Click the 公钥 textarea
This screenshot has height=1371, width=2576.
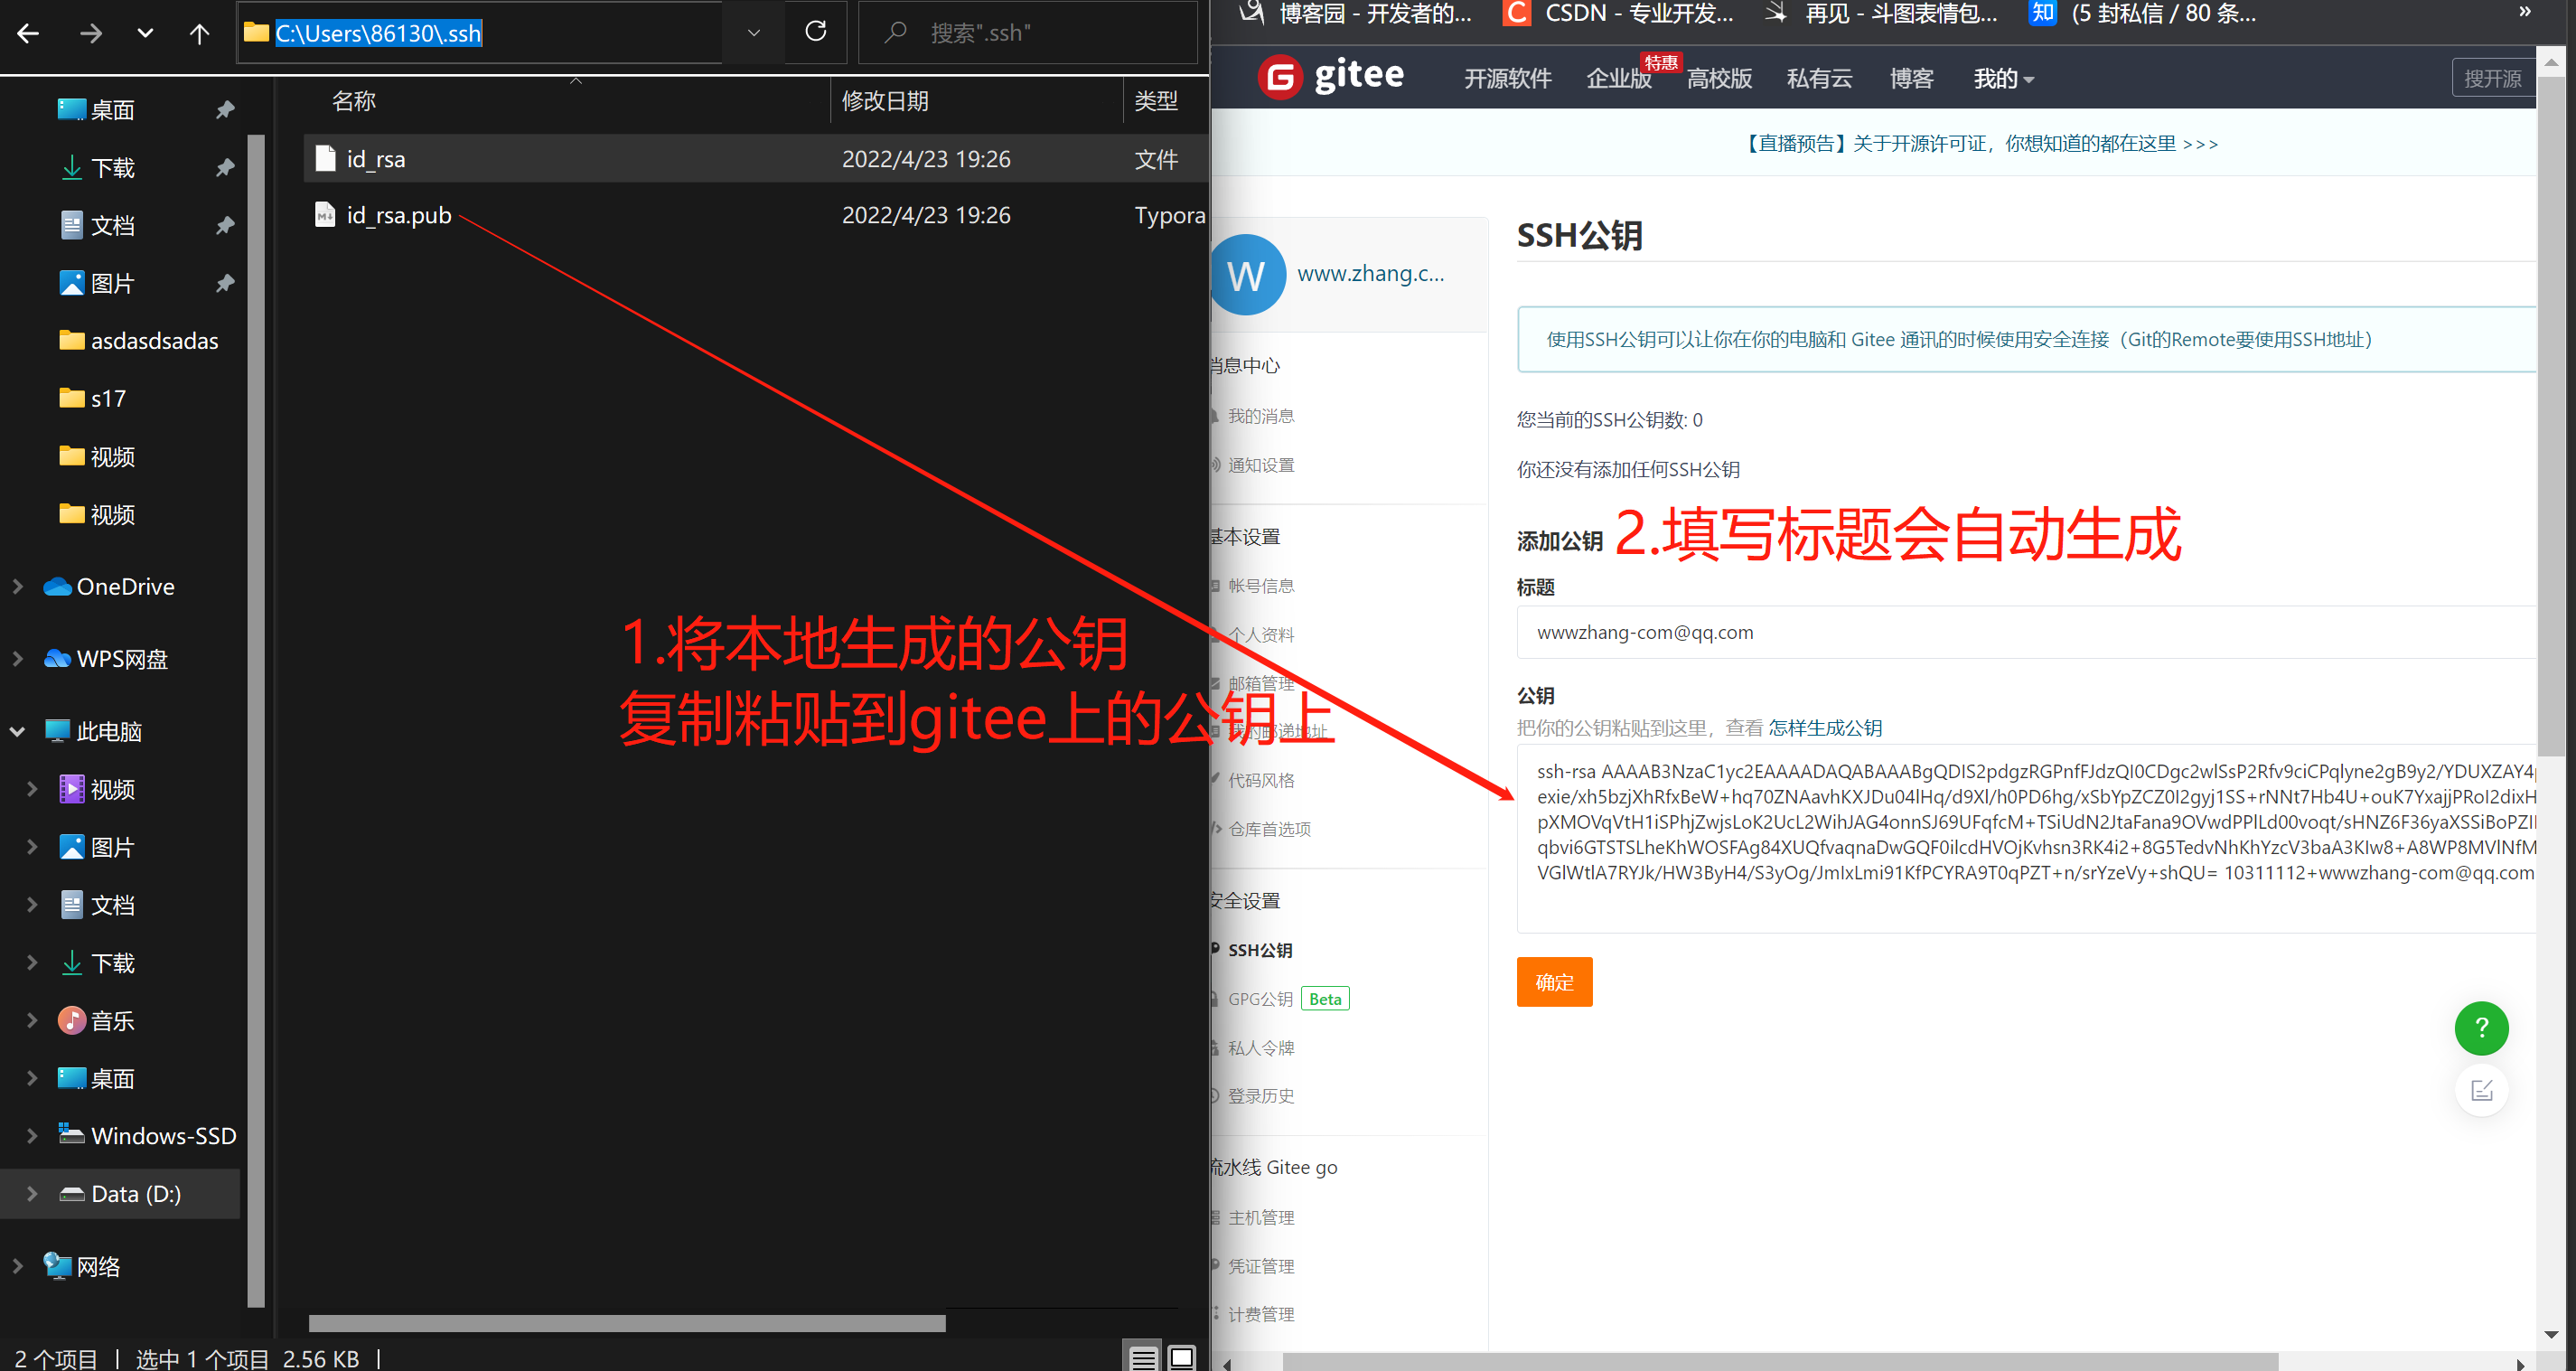pyautogui.click(x=2026, y=838)
